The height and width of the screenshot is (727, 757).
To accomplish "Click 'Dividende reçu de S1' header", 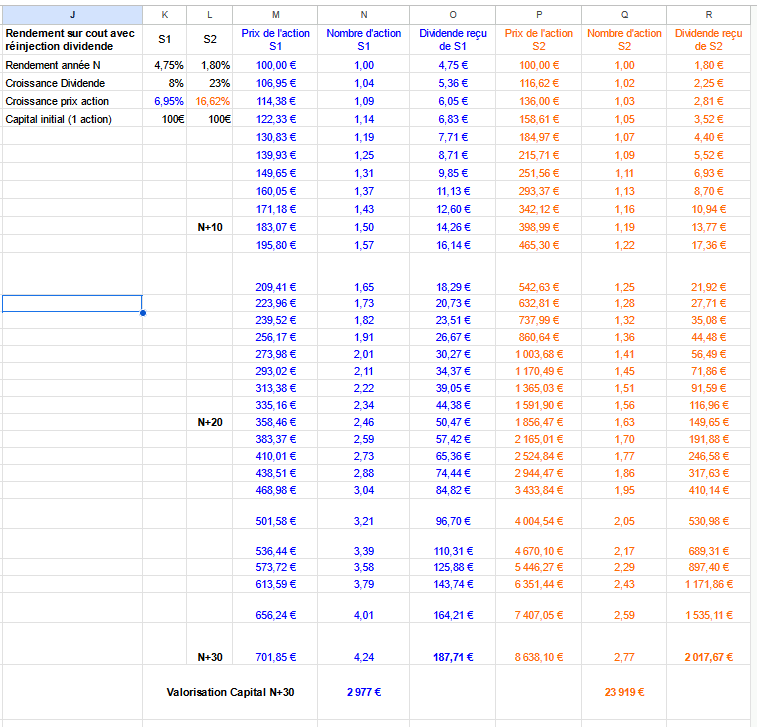I will [x=452, y=40].
